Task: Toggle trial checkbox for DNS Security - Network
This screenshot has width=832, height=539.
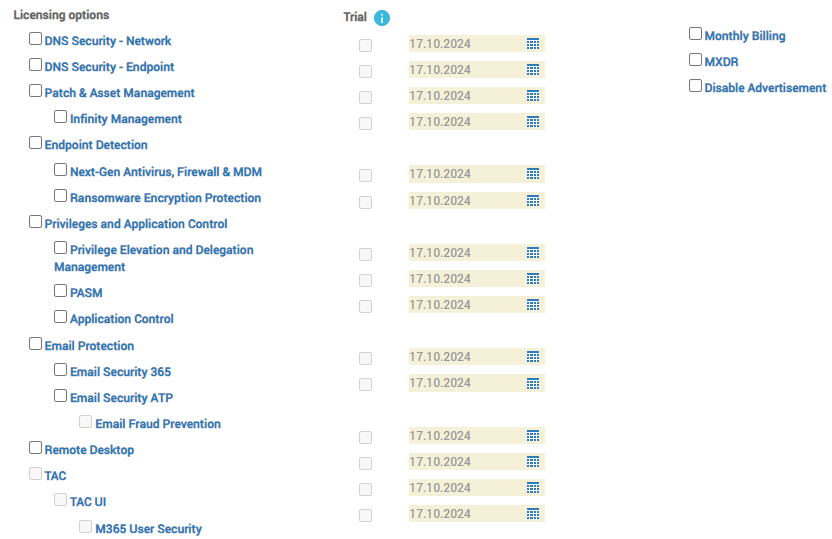Action: tap(365, 46)
